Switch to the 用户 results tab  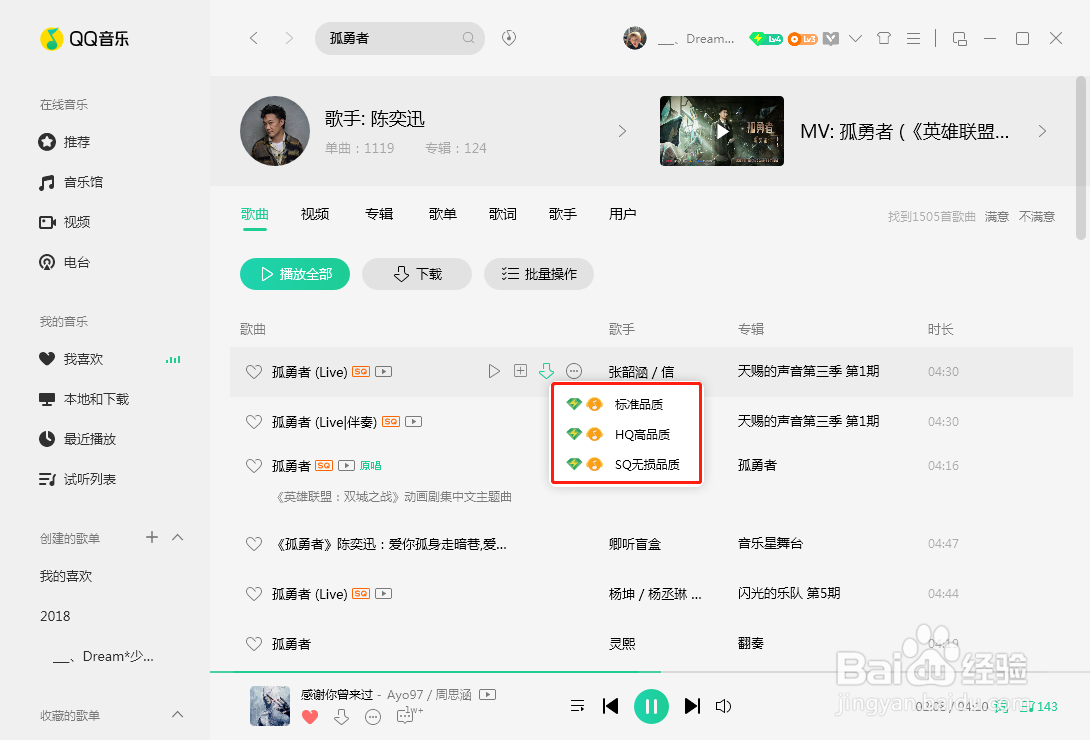[623, 214]
